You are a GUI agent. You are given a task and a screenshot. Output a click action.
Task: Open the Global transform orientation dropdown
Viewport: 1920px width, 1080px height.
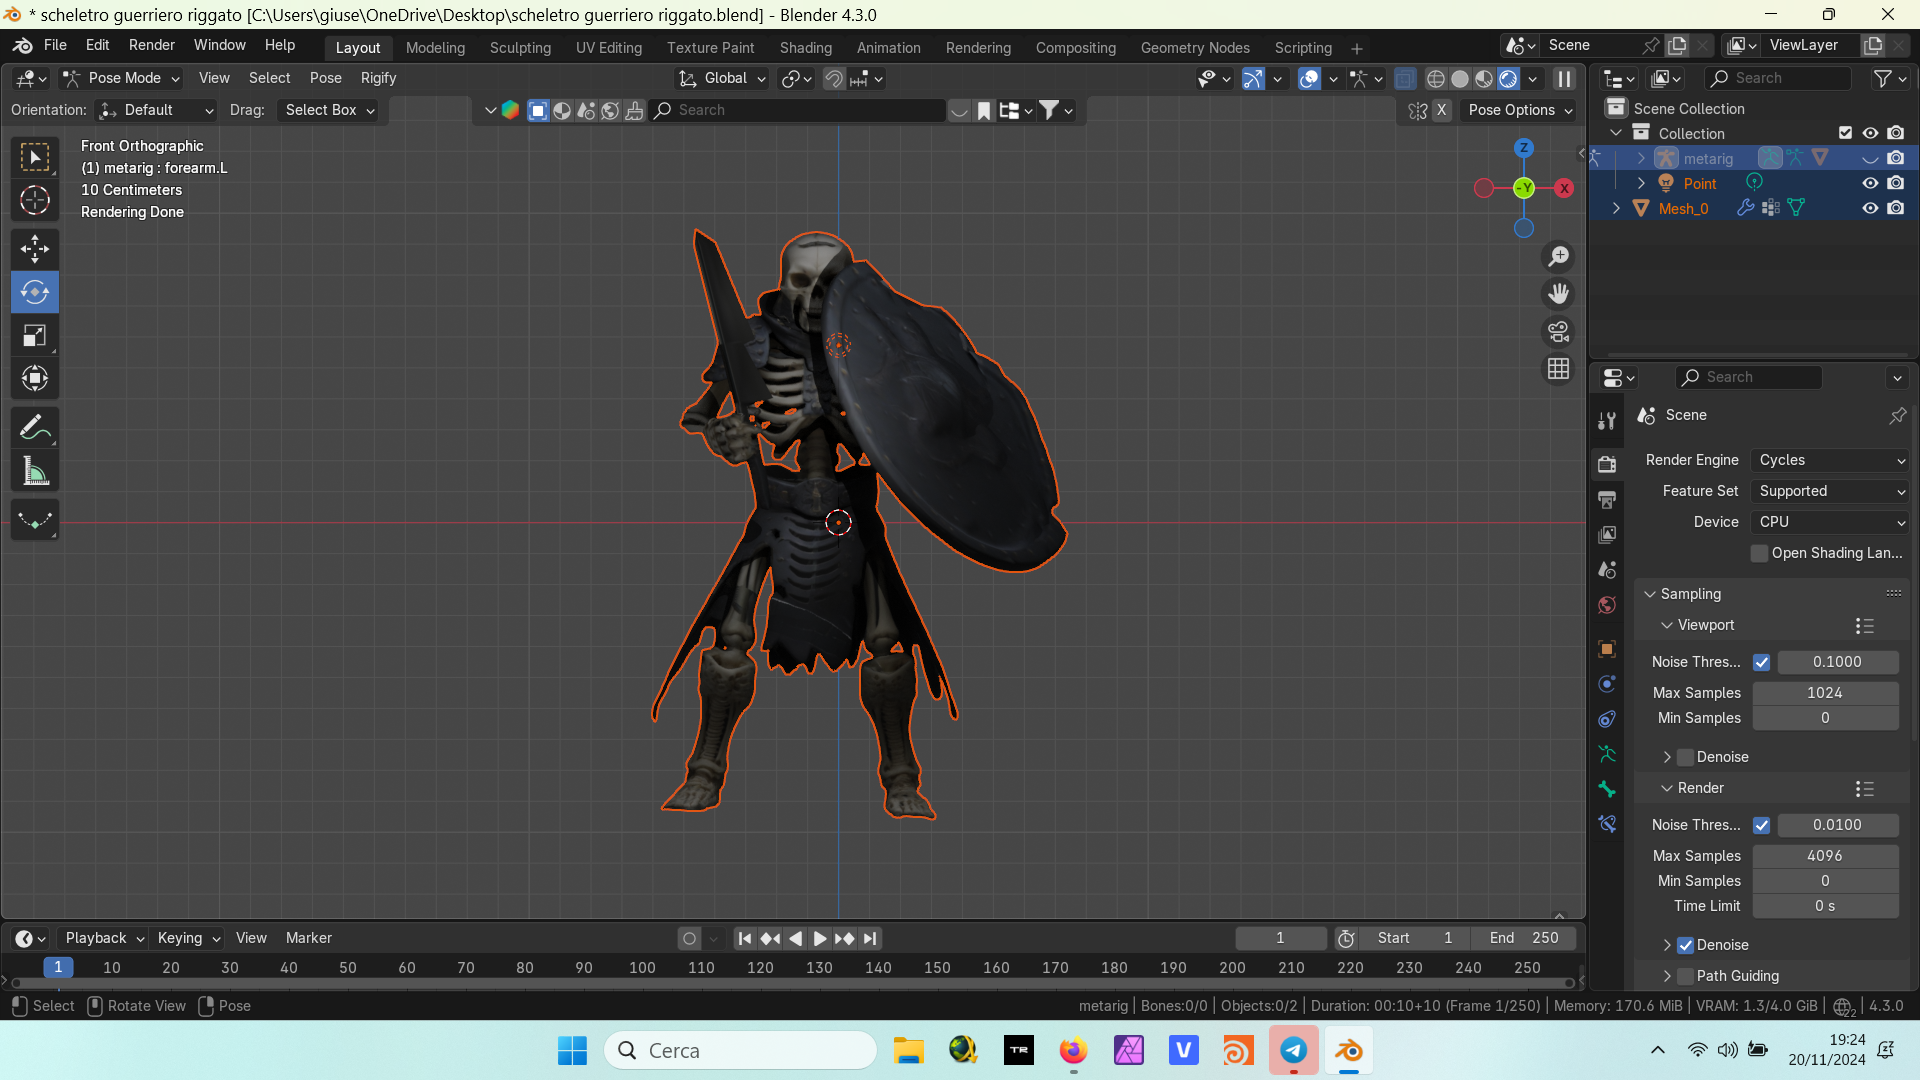722,78
